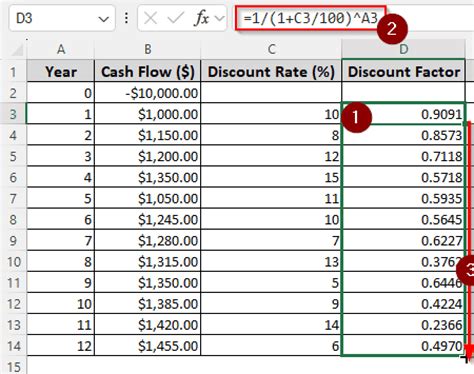Click into the formula bar text
Viewport: 474px width, 374px height.
coord(310,18)
